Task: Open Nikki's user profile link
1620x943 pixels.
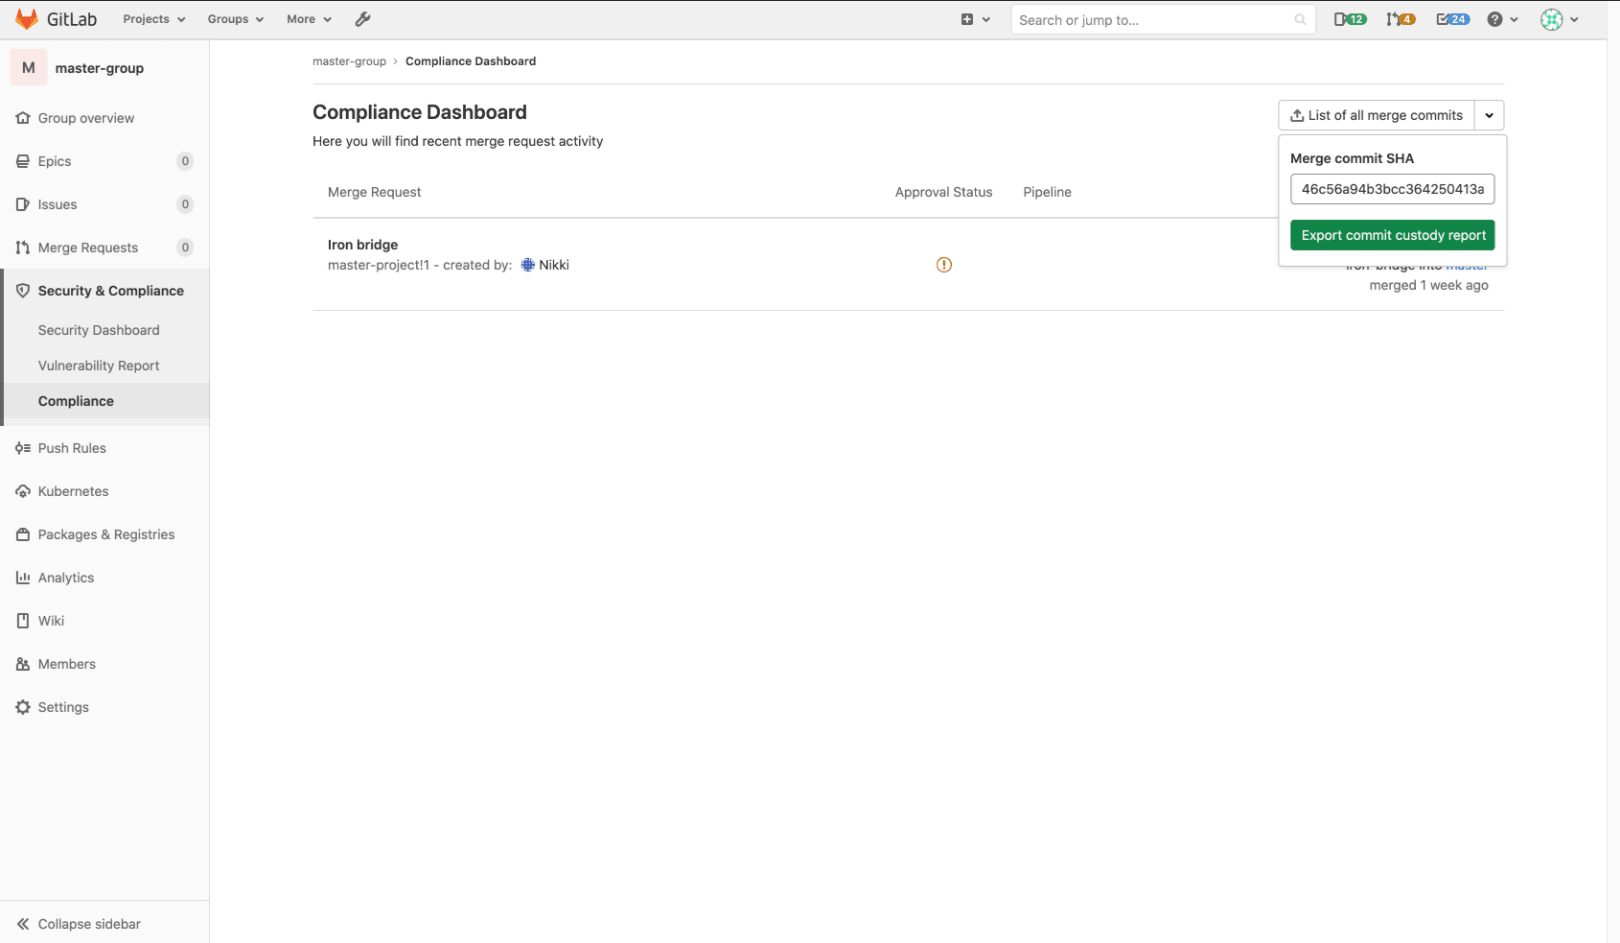Action: 553,264
